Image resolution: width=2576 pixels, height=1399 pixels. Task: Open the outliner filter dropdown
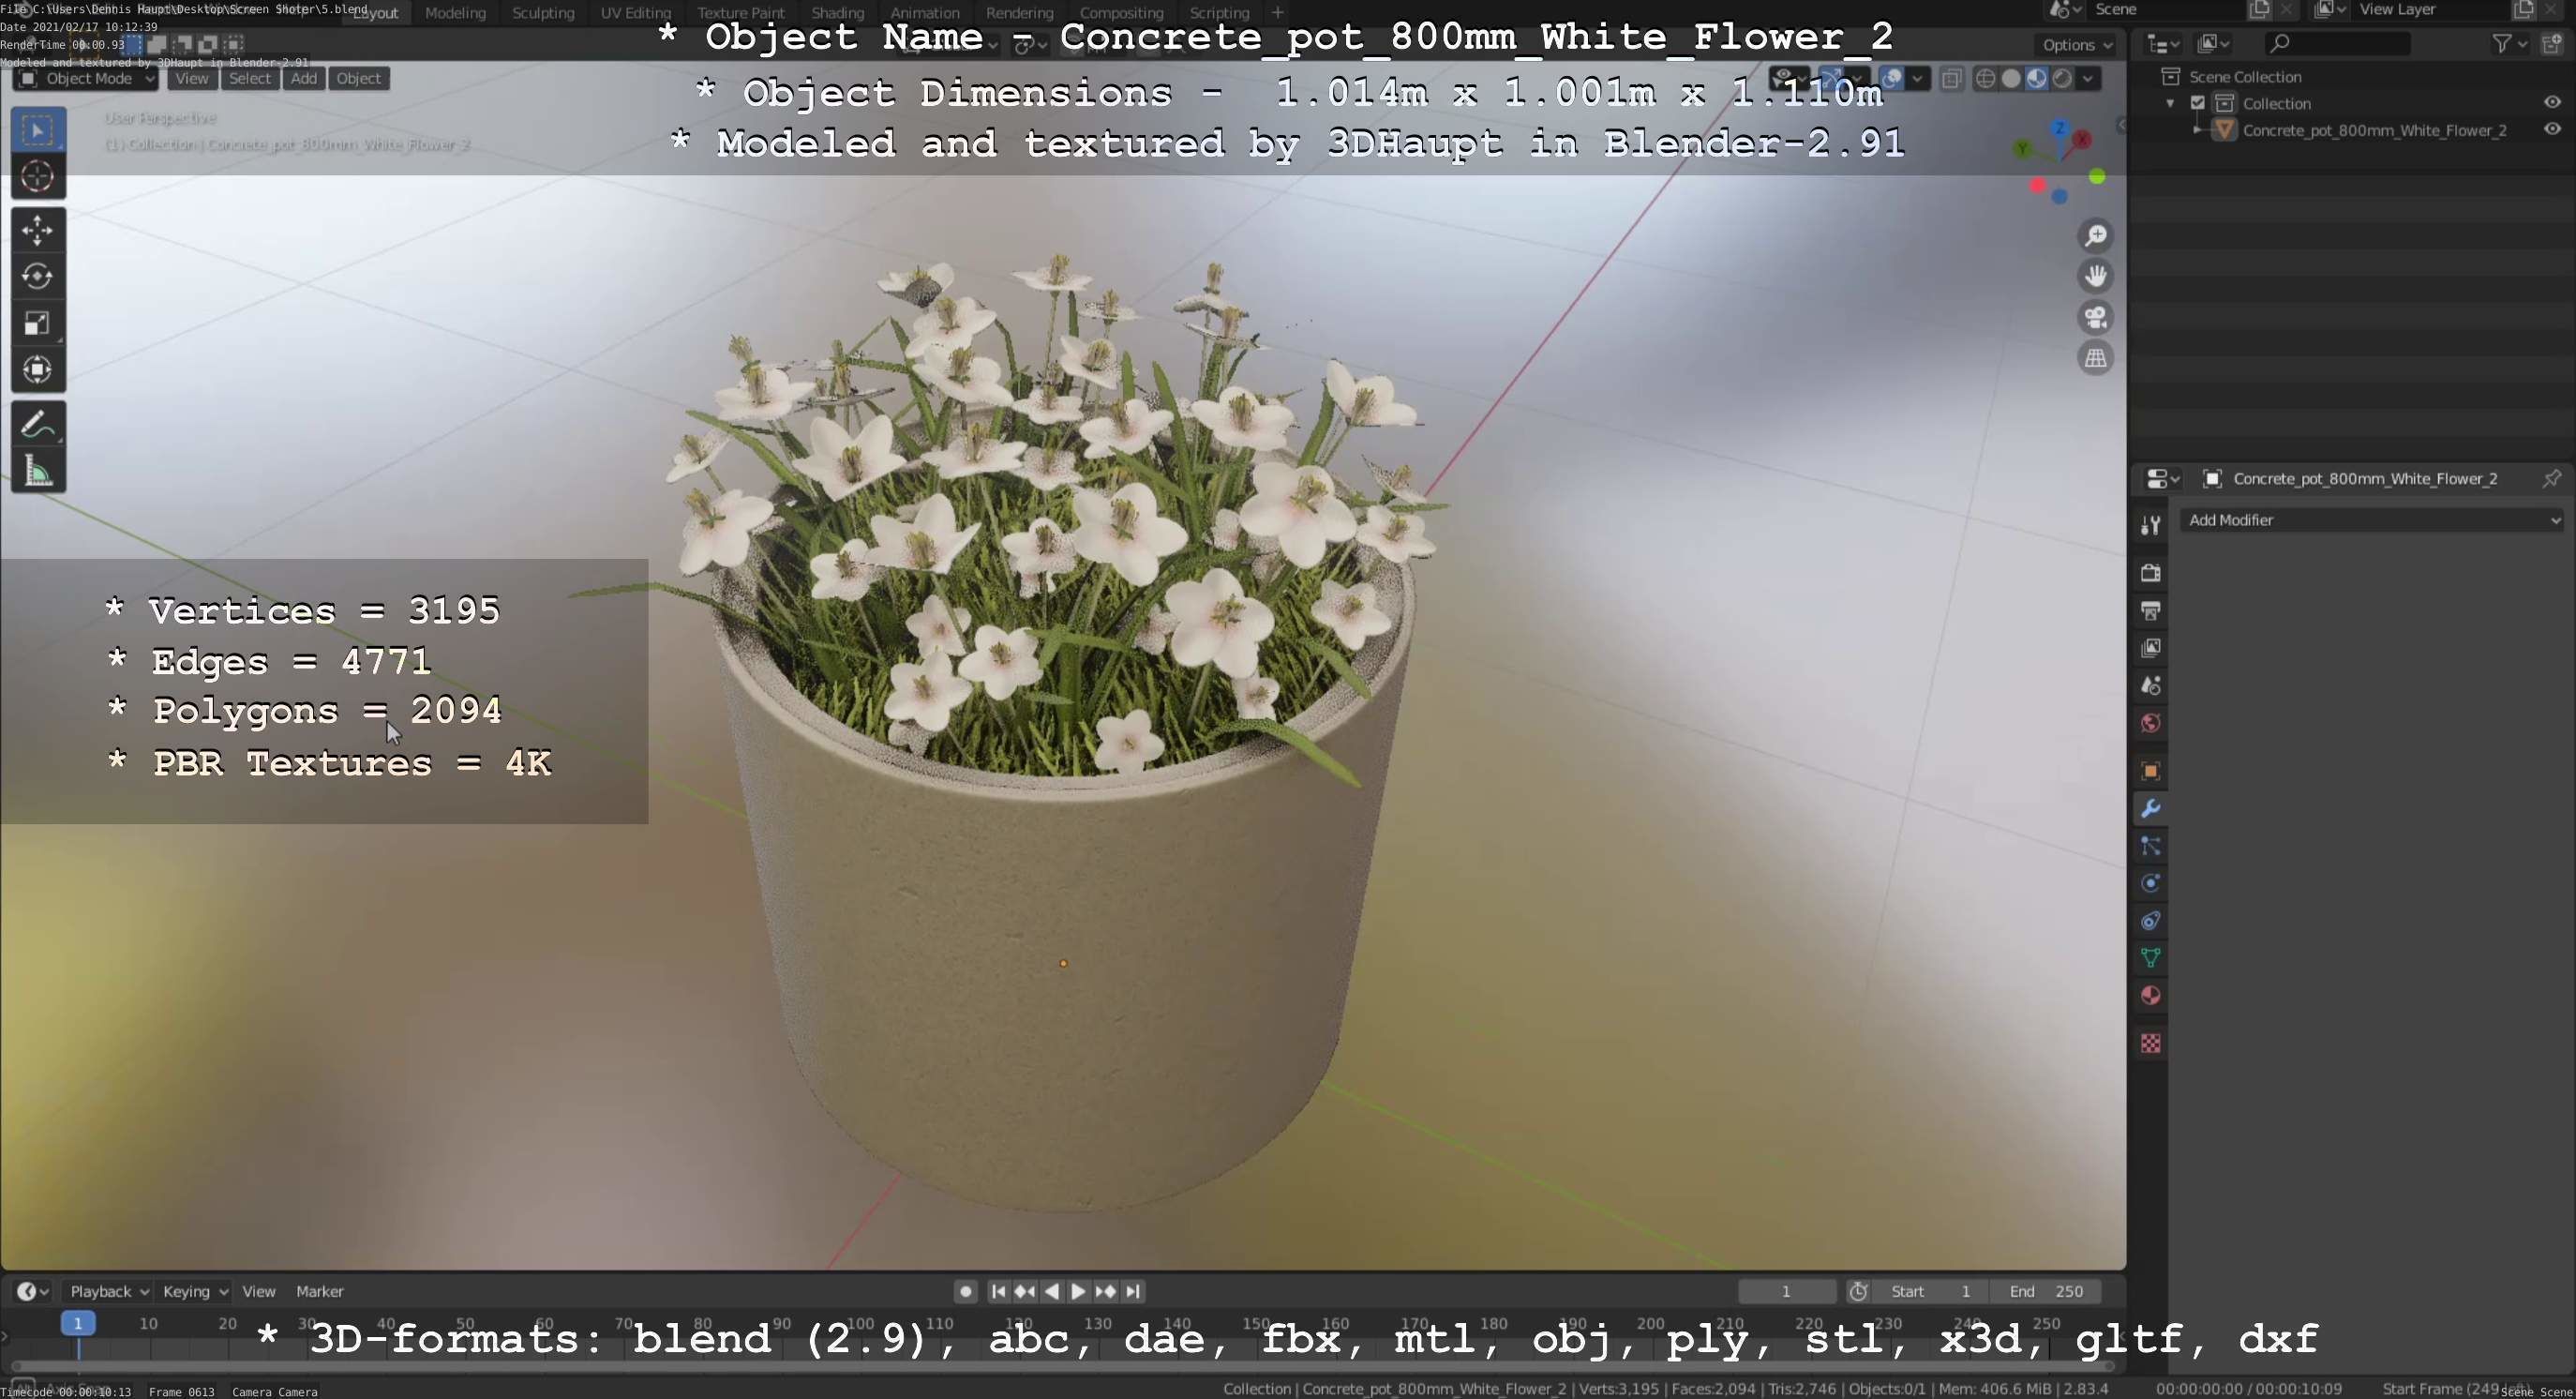[x=2509, y=44]
